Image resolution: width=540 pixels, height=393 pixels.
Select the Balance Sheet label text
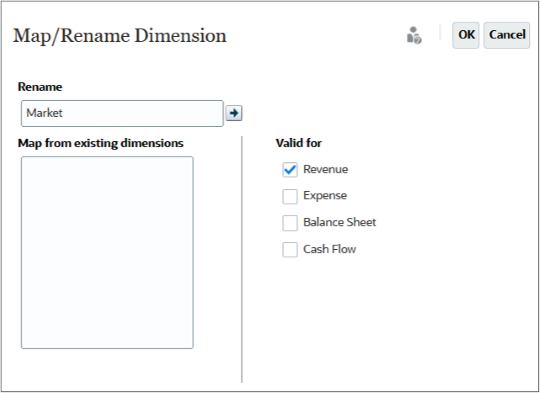340,222
